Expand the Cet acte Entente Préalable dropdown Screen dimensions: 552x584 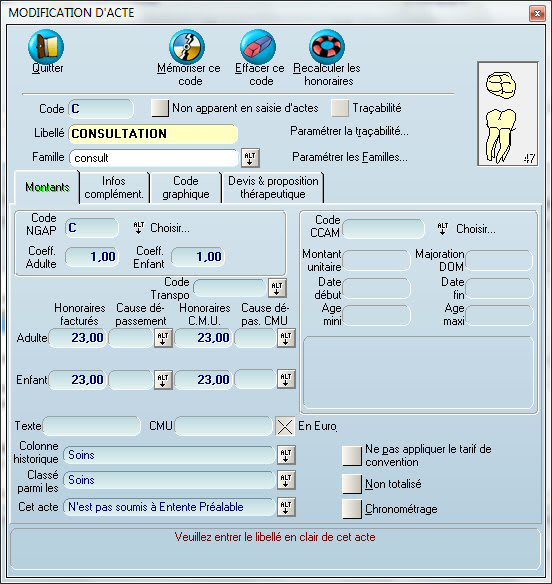pos(286,507)
